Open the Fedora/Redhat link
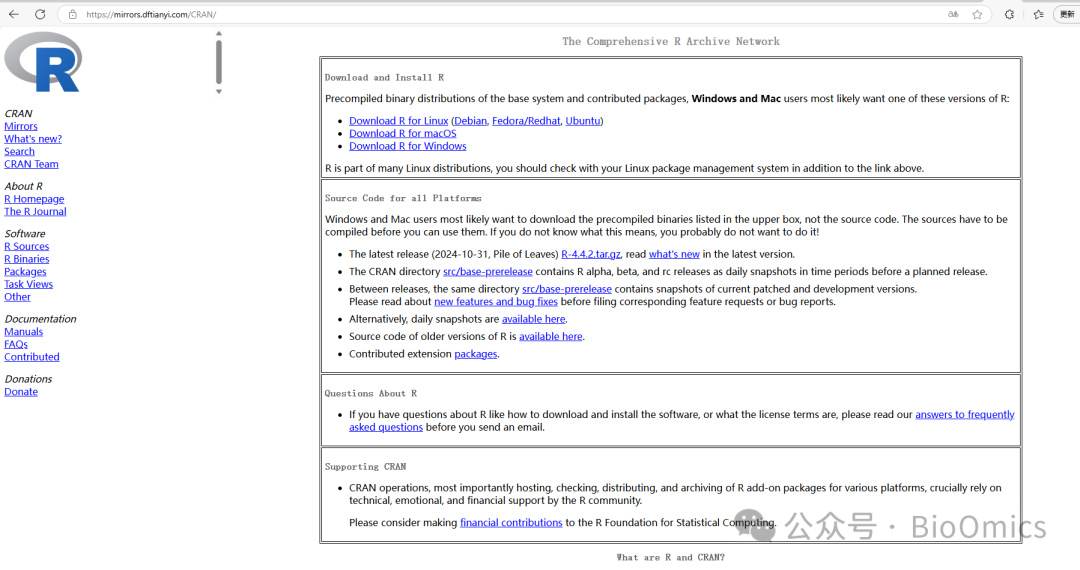 526,120
